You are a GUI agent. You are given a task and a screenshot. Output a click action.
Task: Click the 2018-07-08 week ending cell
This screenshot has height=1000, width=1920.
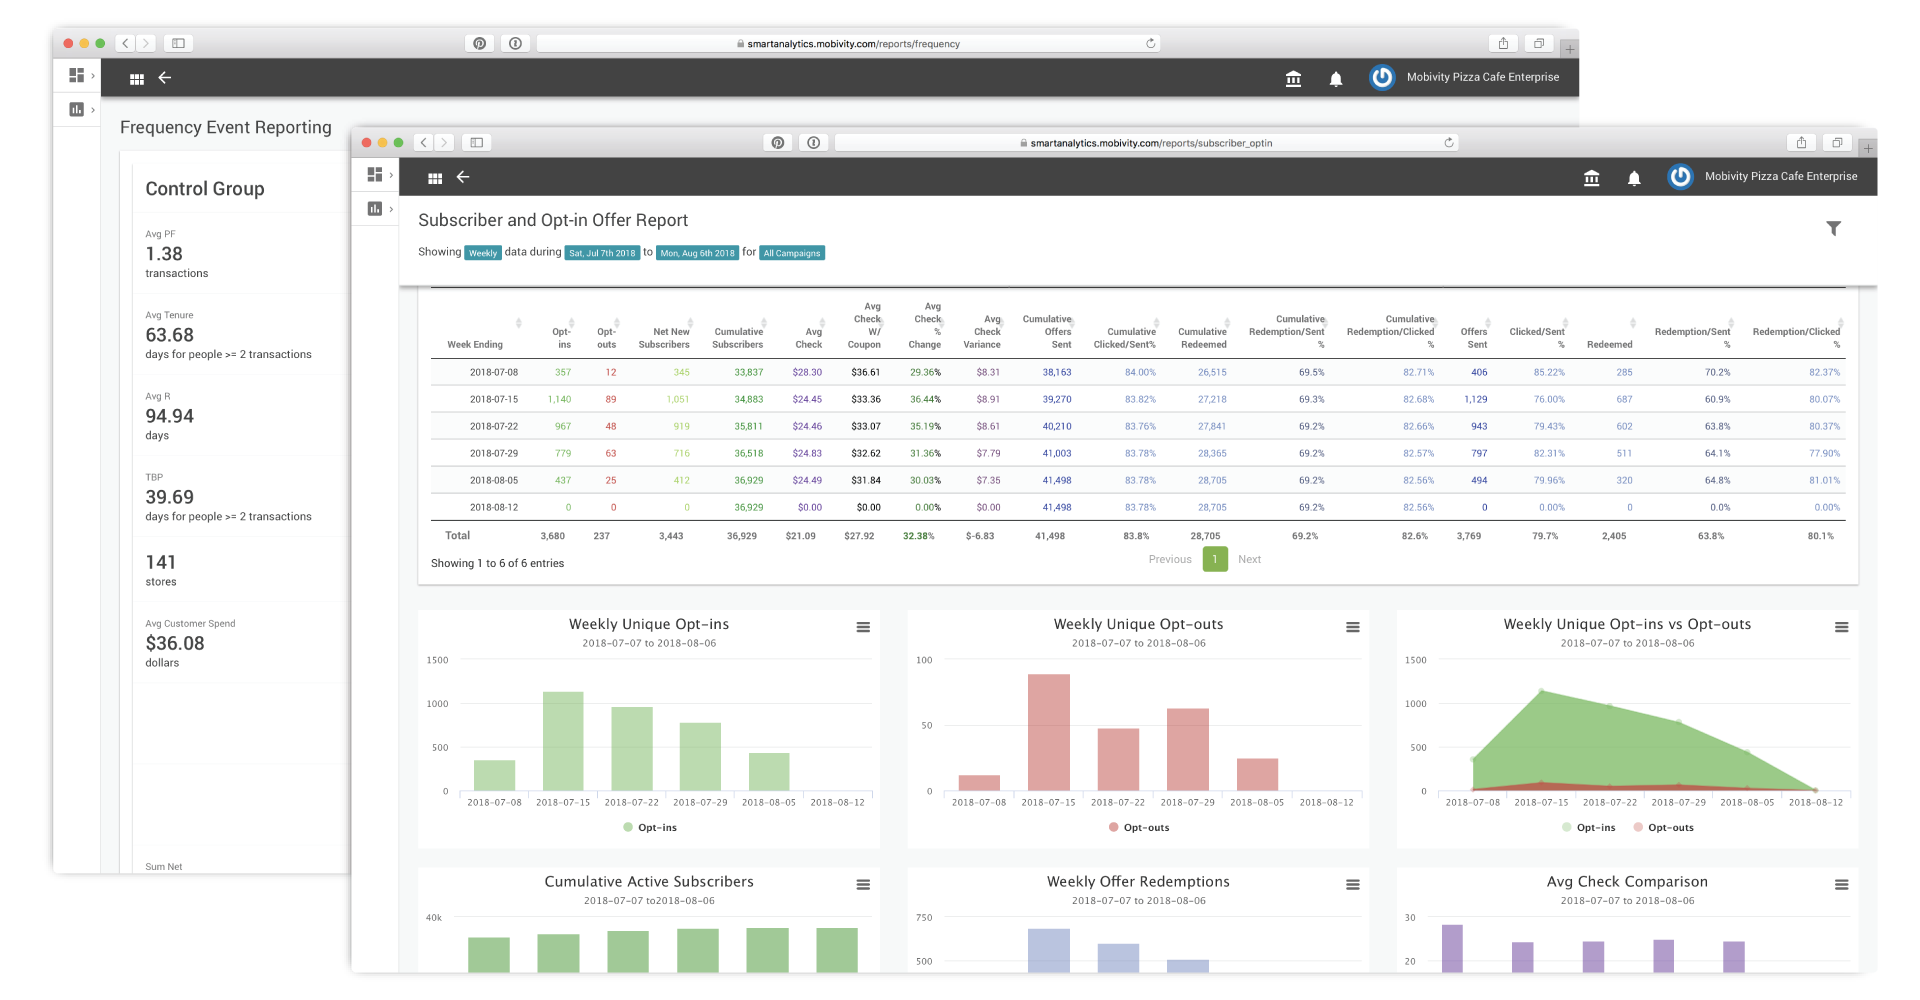point(494,373)
